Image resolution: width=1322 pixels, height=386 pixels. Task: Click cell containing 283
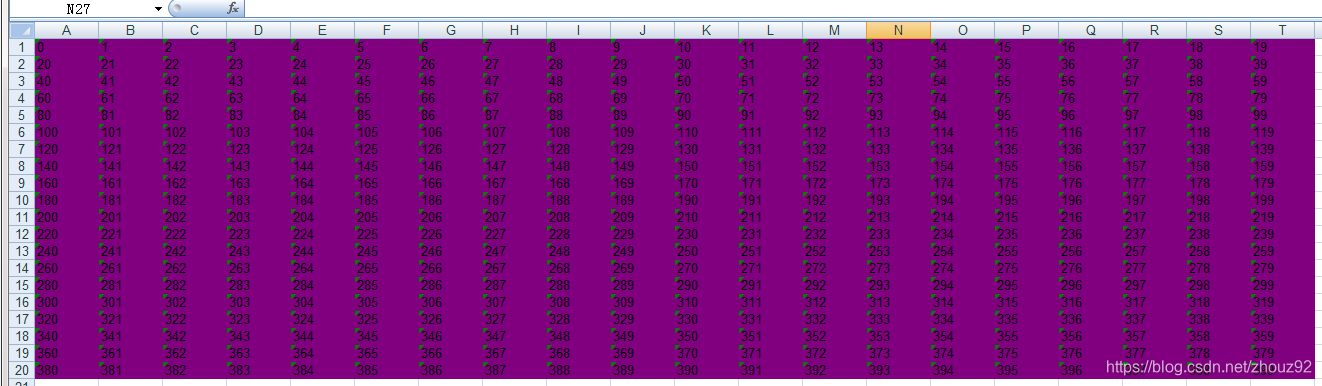[x=258, y=285]
